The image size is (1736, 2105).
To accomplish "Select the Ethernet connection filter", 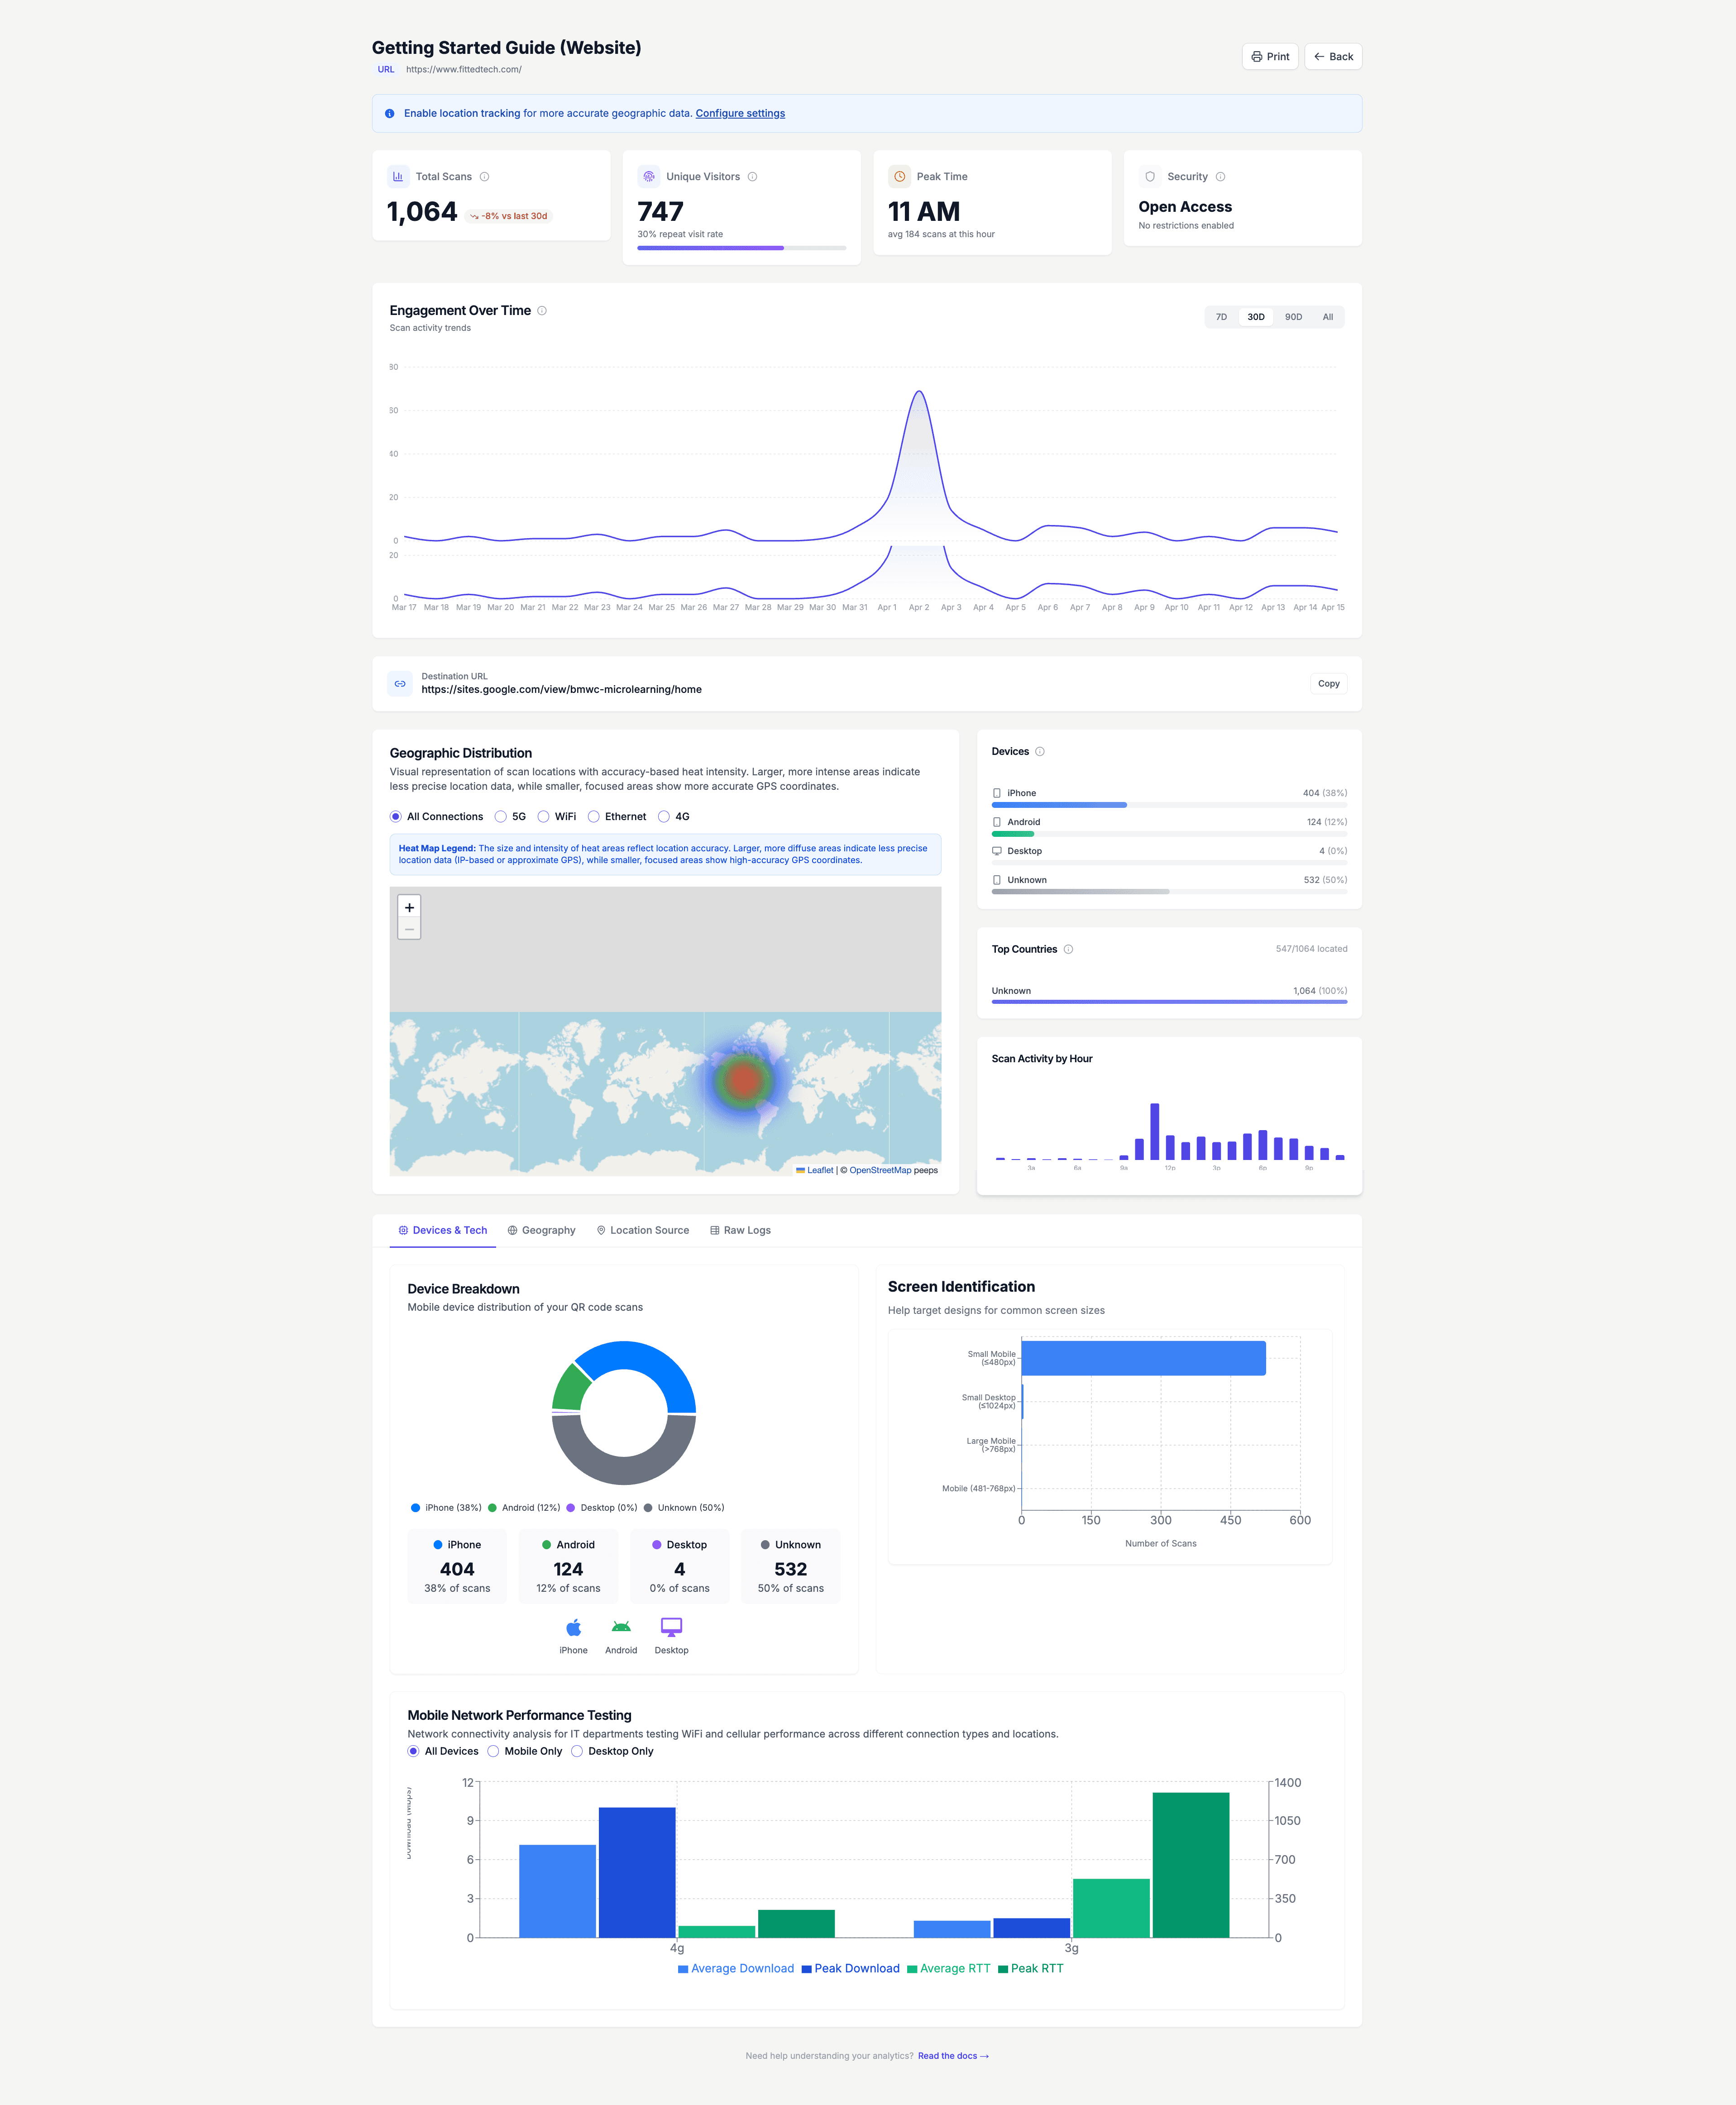I will click(x=594, y=816).
